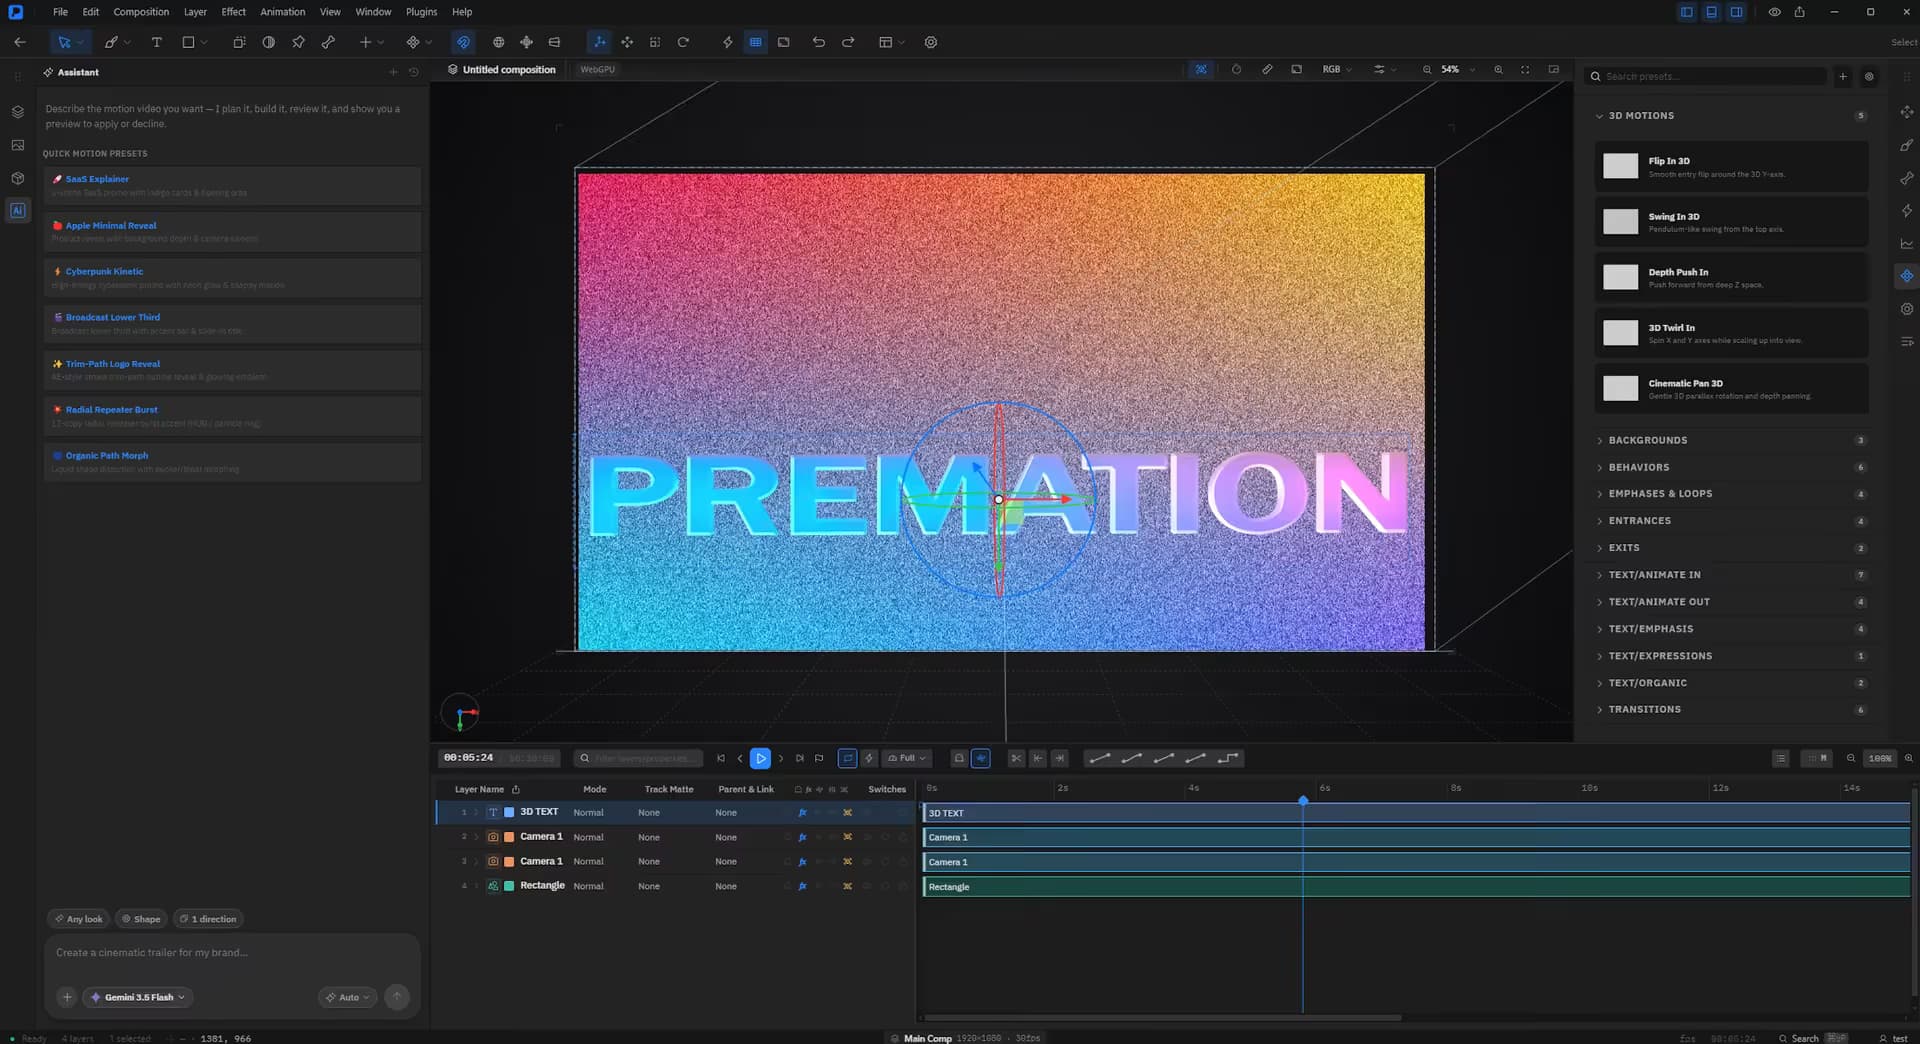Click the fit-to-screen viewport icon
The height and width of the screenshot is (1044, 1920).
1525,69
